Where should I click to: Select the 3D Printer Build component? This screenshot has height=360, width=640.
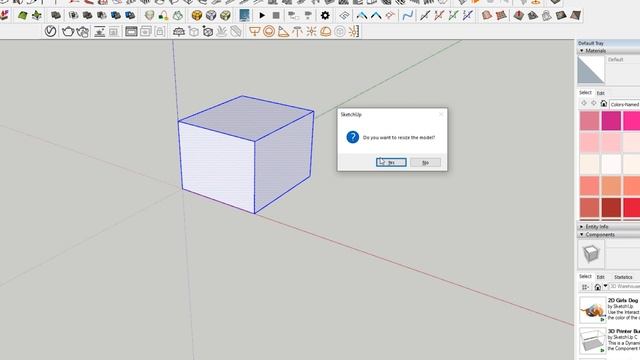click(x=610, y=340)
